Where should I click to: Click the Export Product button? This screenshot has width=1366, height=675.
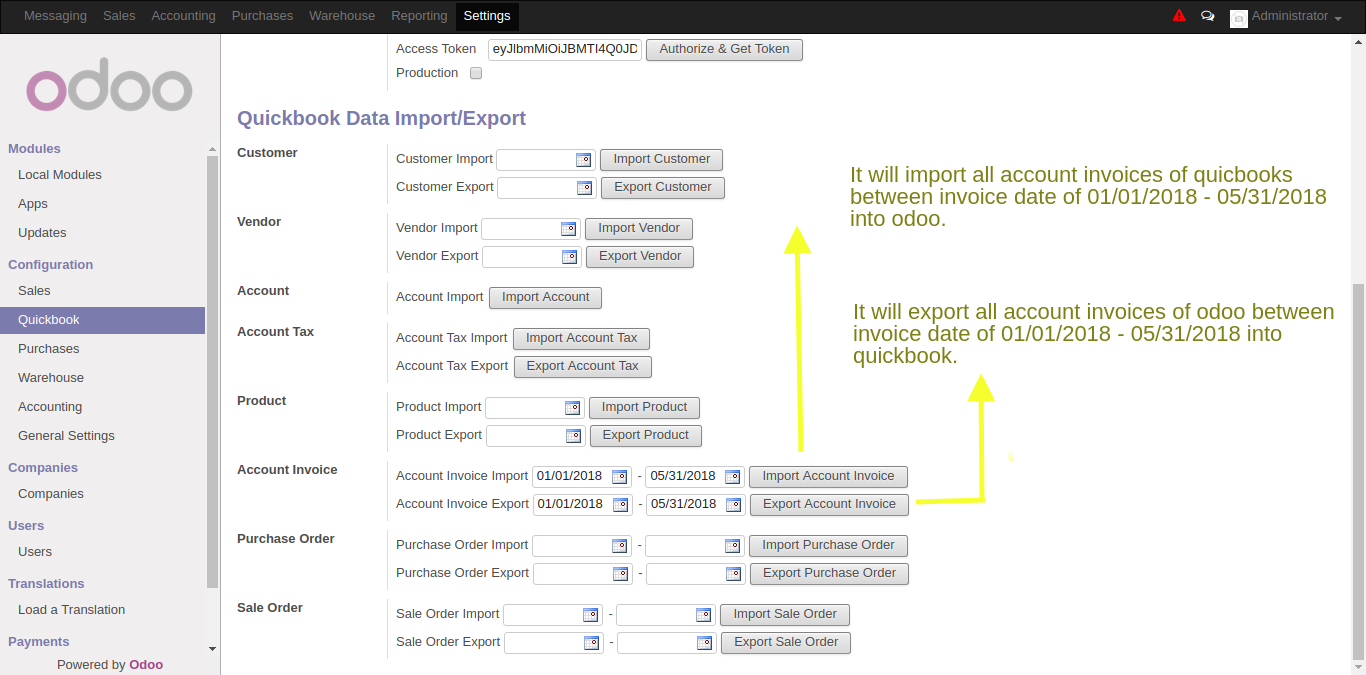646,436
